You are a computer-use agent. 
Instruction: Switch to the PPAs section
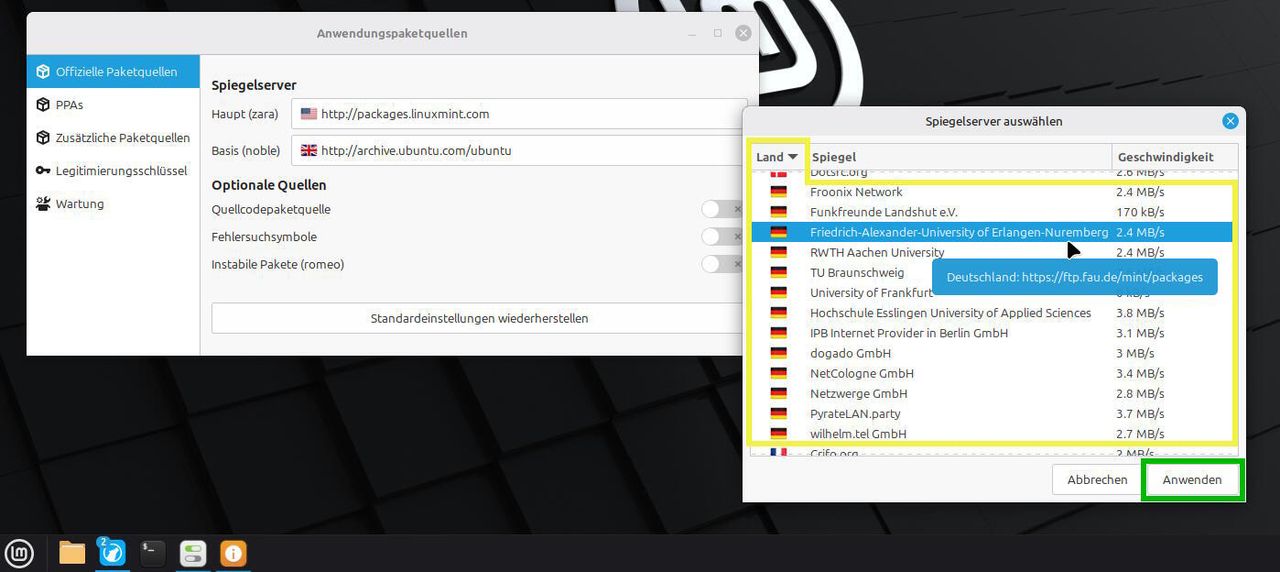(113, 105)
